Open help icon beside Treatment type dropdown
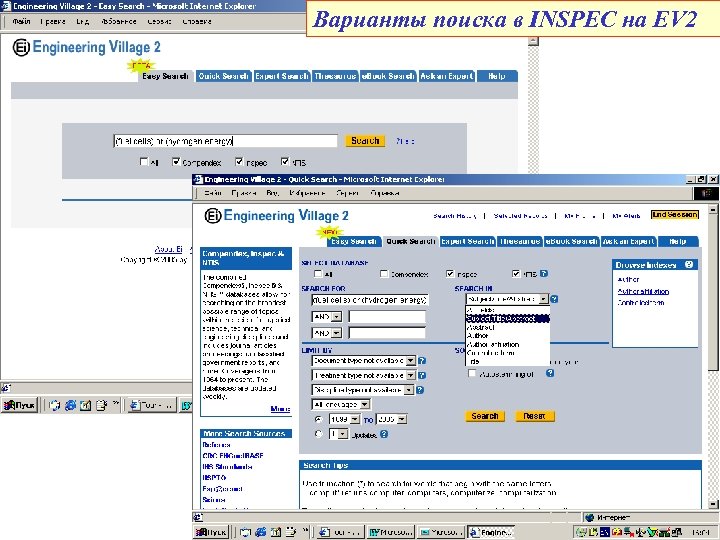Image resolution: width=720 pixels, height=540 pixels. point(422,376)
